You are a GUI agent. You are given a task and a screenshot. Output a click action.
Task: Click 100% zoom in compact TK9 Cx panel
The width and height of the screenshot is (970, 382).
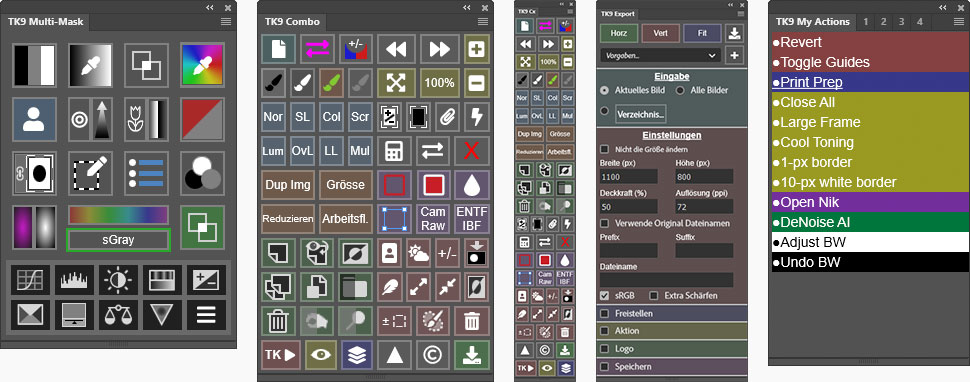(x=548, y=62)
